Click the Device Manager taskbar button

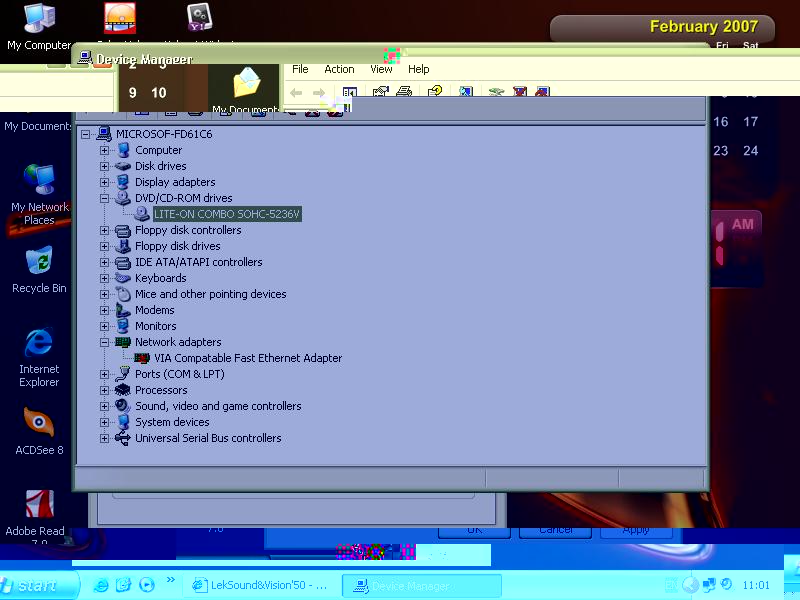click(421, 586)
